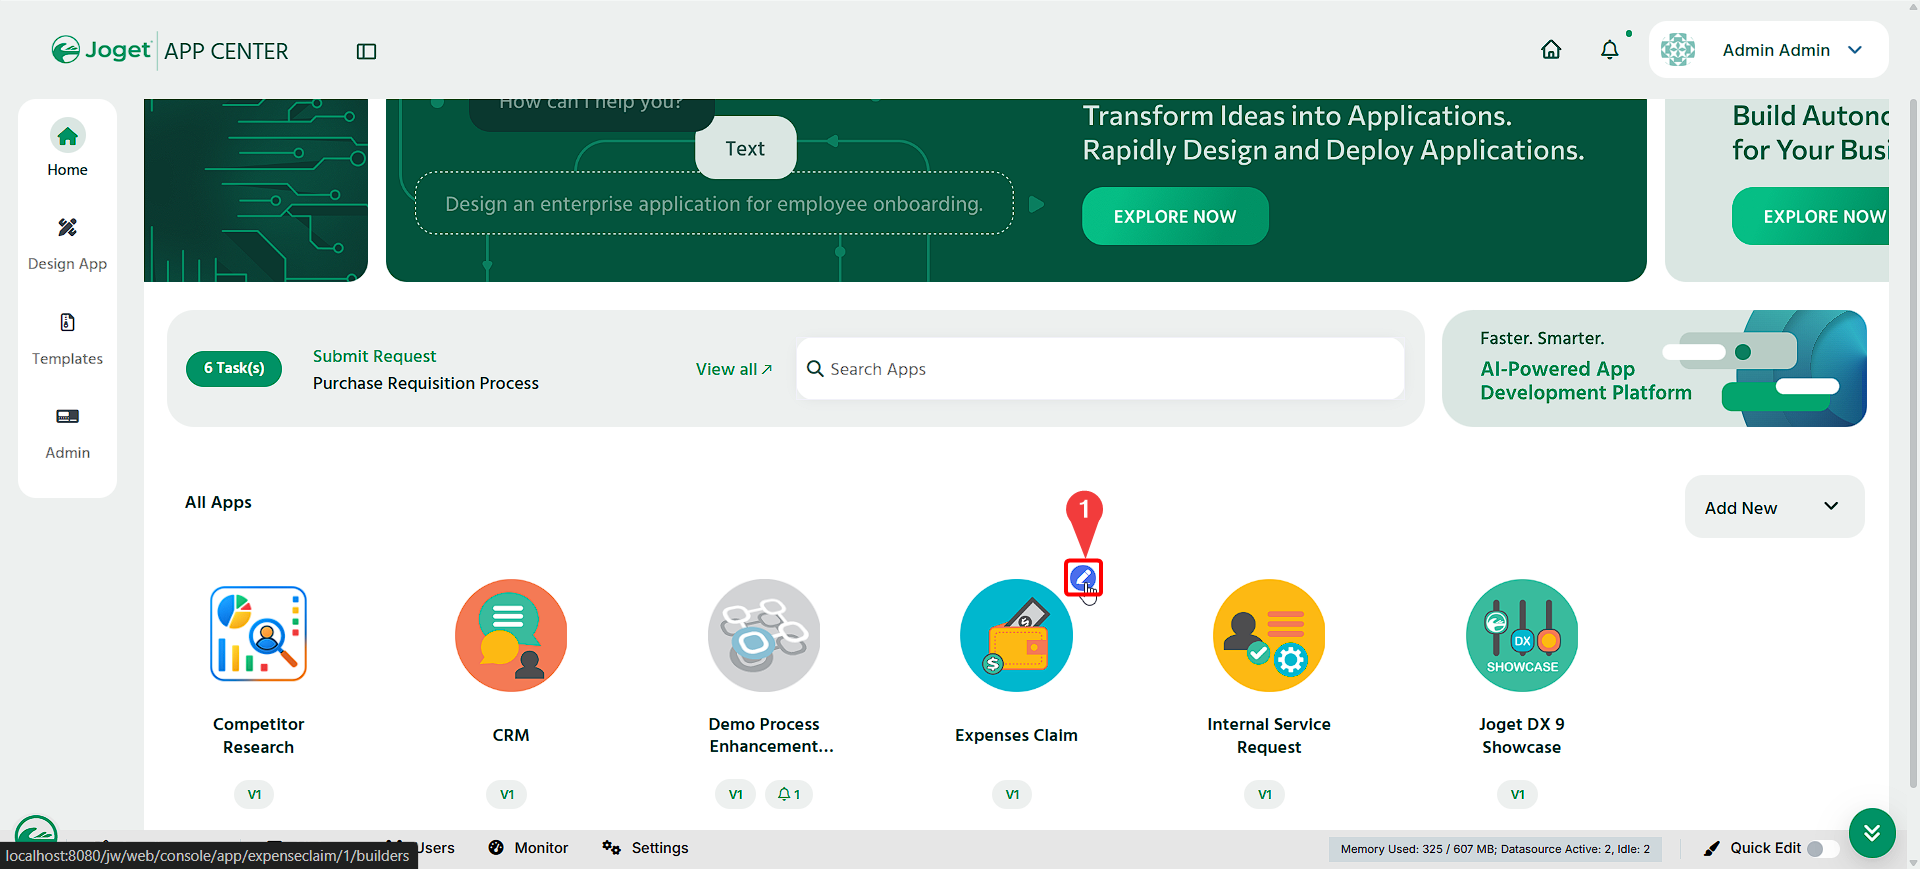The width and height of the screenshot is (1920, 869).
Task: Open the home icon in the top bar
Action: [x=1551, y=50]
